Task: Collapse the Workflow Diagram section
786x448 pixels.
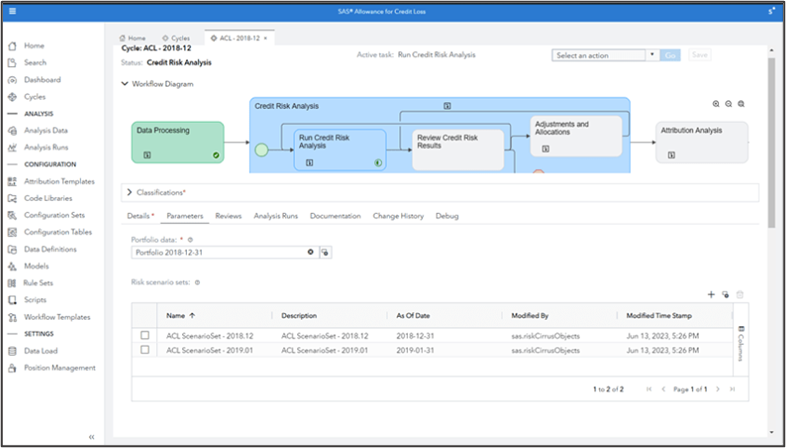Action: [125, 84]
